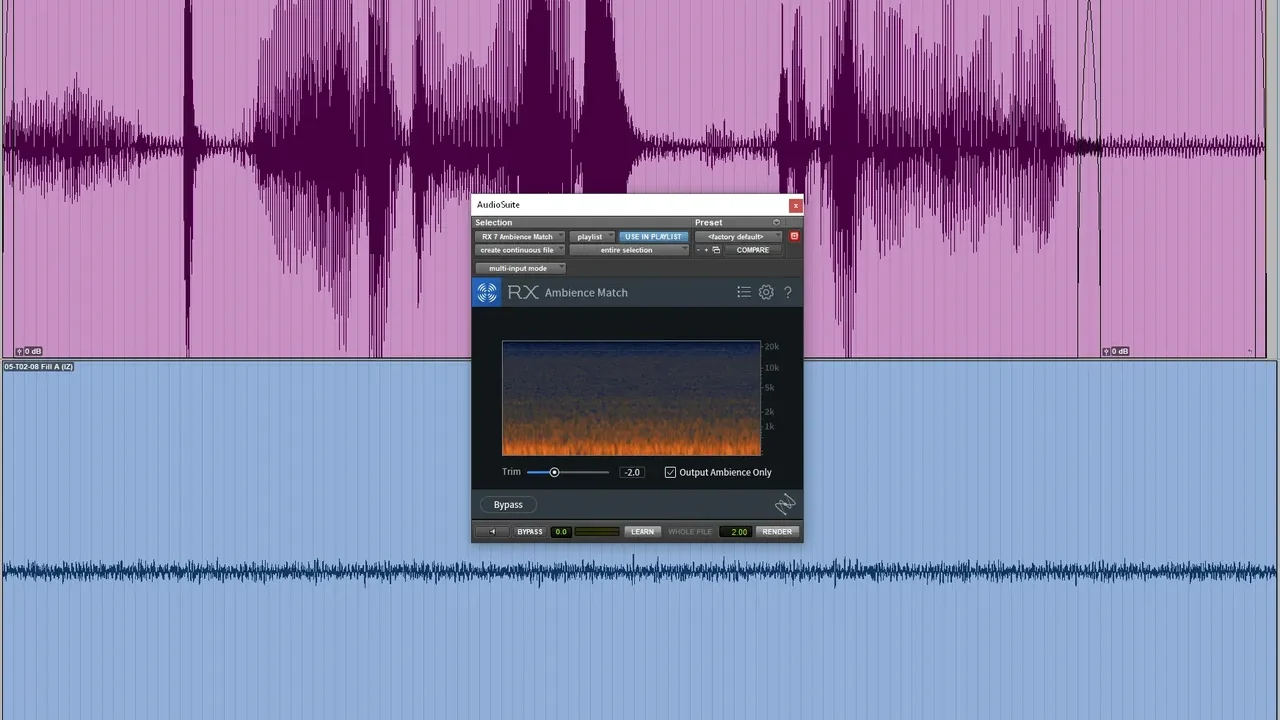
Task: Open the RX preset manager list icon
Action: (744, 292)
